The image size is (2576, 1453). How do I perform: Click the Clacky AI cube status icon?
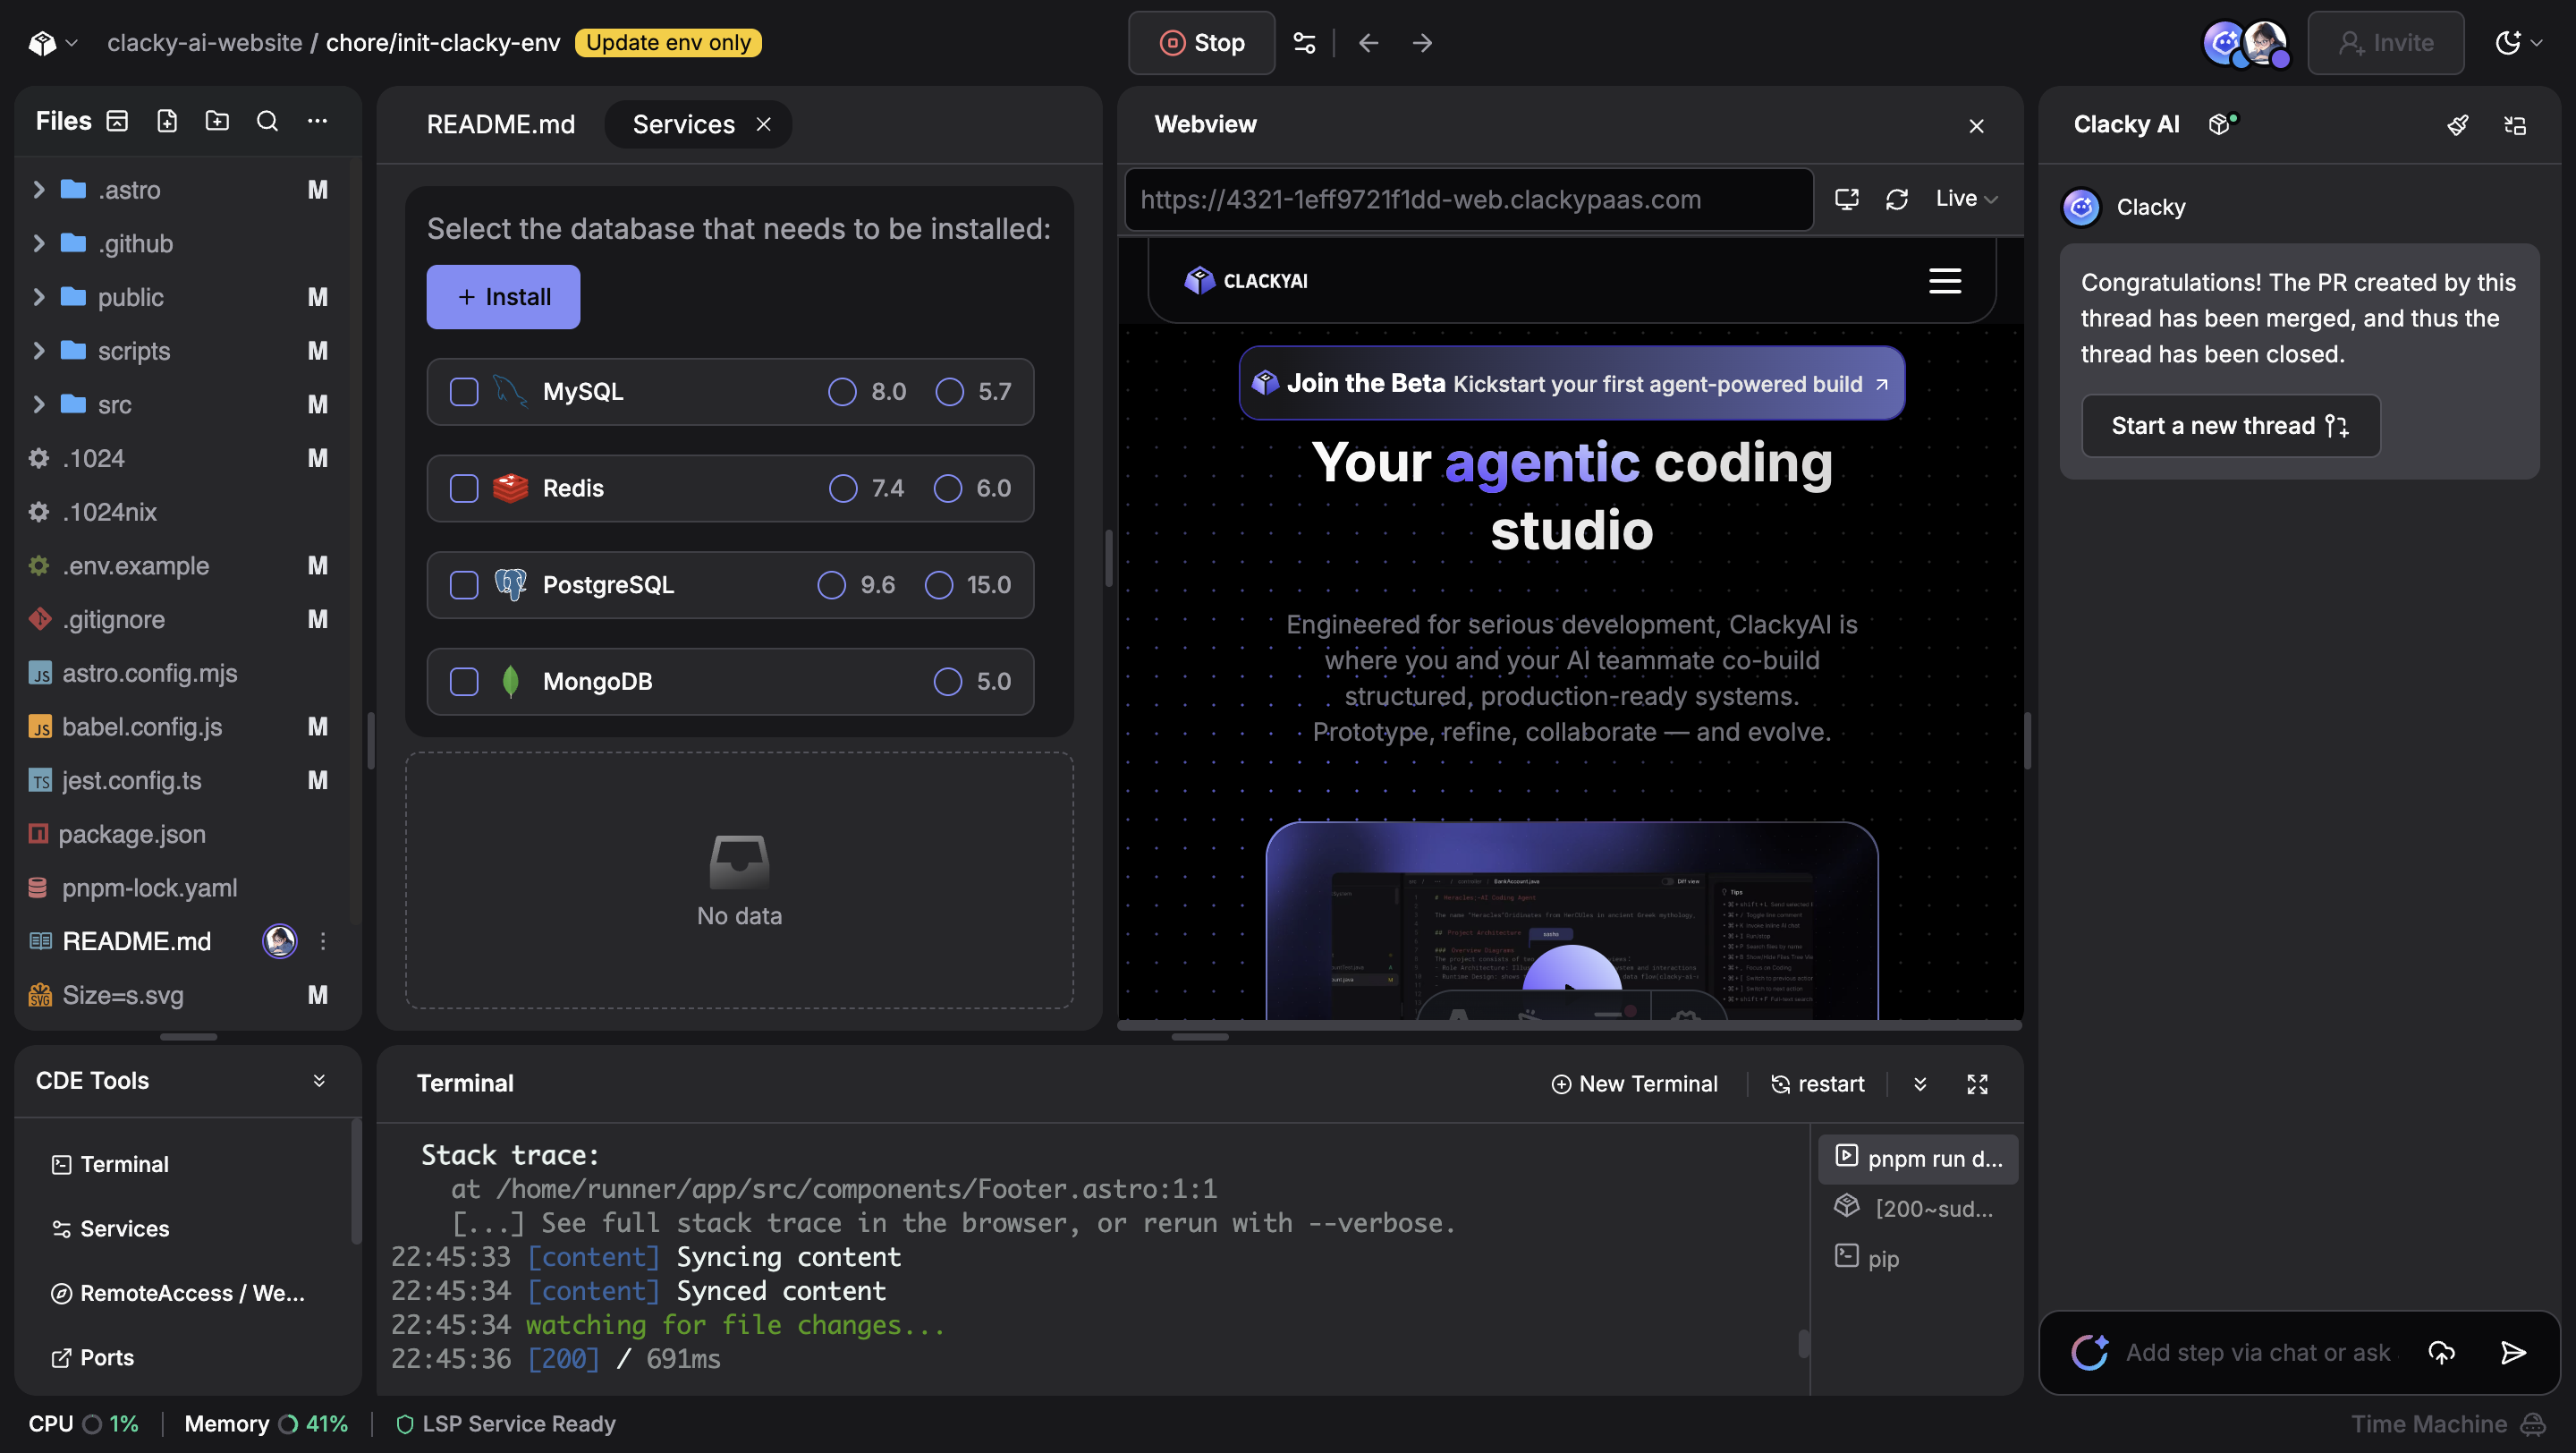coord(2222,124)
